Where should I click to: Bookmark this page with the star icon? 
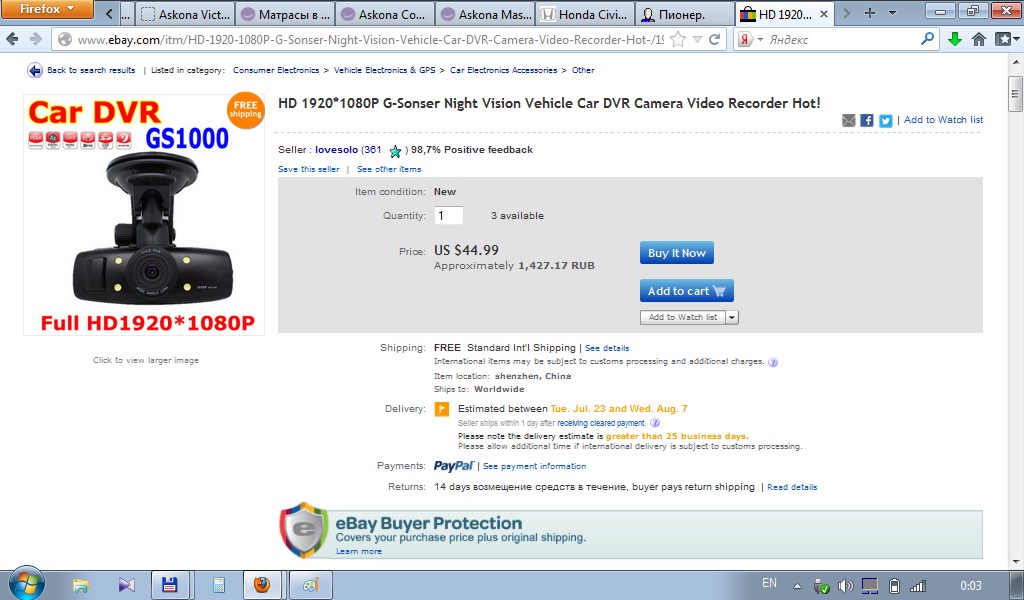click(x=679, y=39)
